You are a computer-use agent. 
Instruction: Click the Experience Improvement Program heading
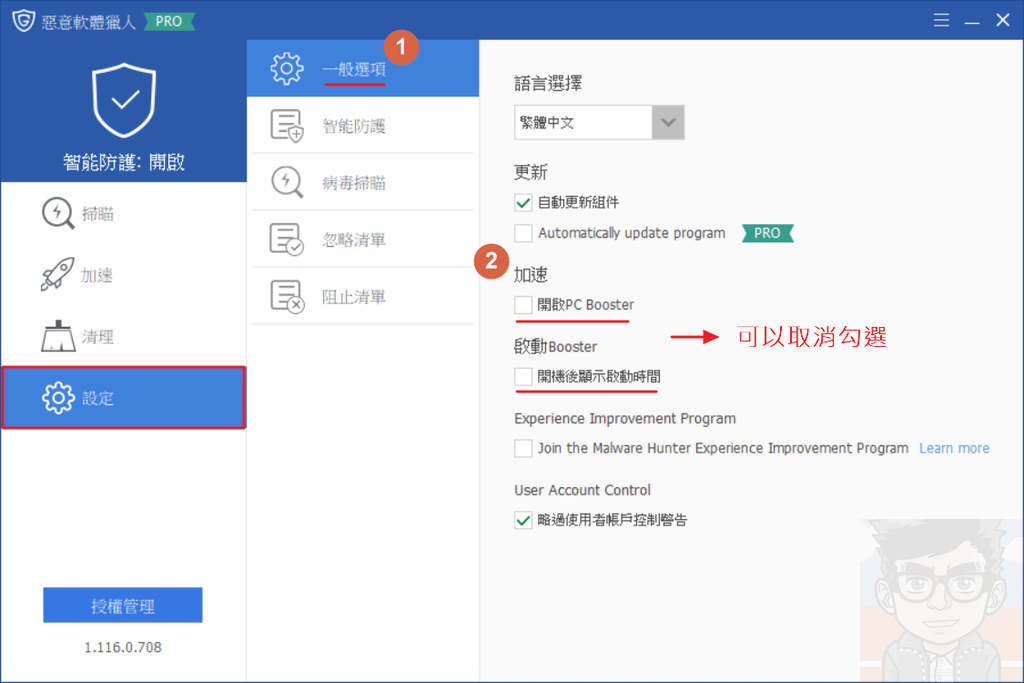625,419
